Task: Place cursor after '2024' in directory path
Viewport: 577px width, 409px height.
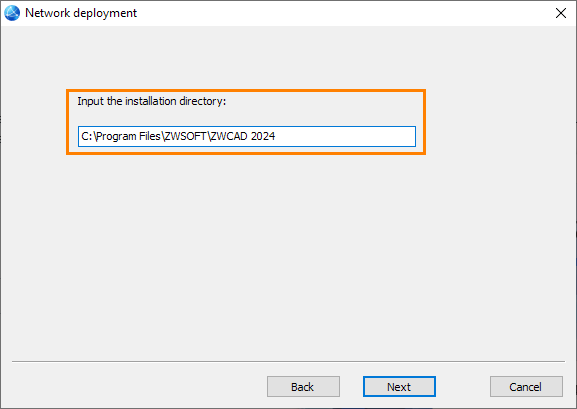Action: click(276, 136)
